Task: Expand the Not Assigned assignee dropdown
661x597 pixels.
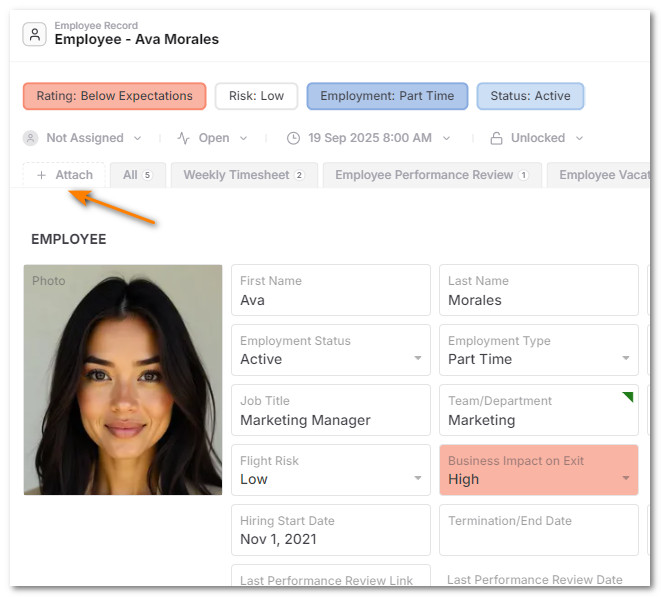Action: (x=137, y=138)
